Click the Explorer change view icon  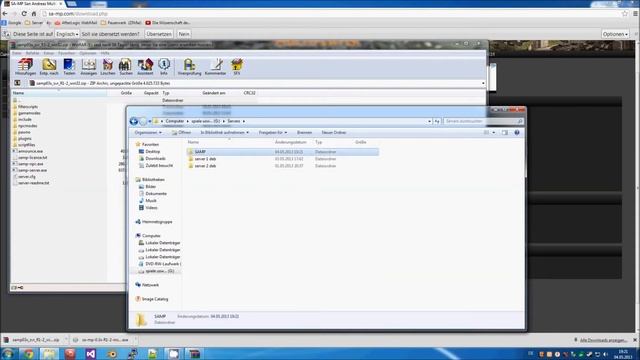coord(487,133)
